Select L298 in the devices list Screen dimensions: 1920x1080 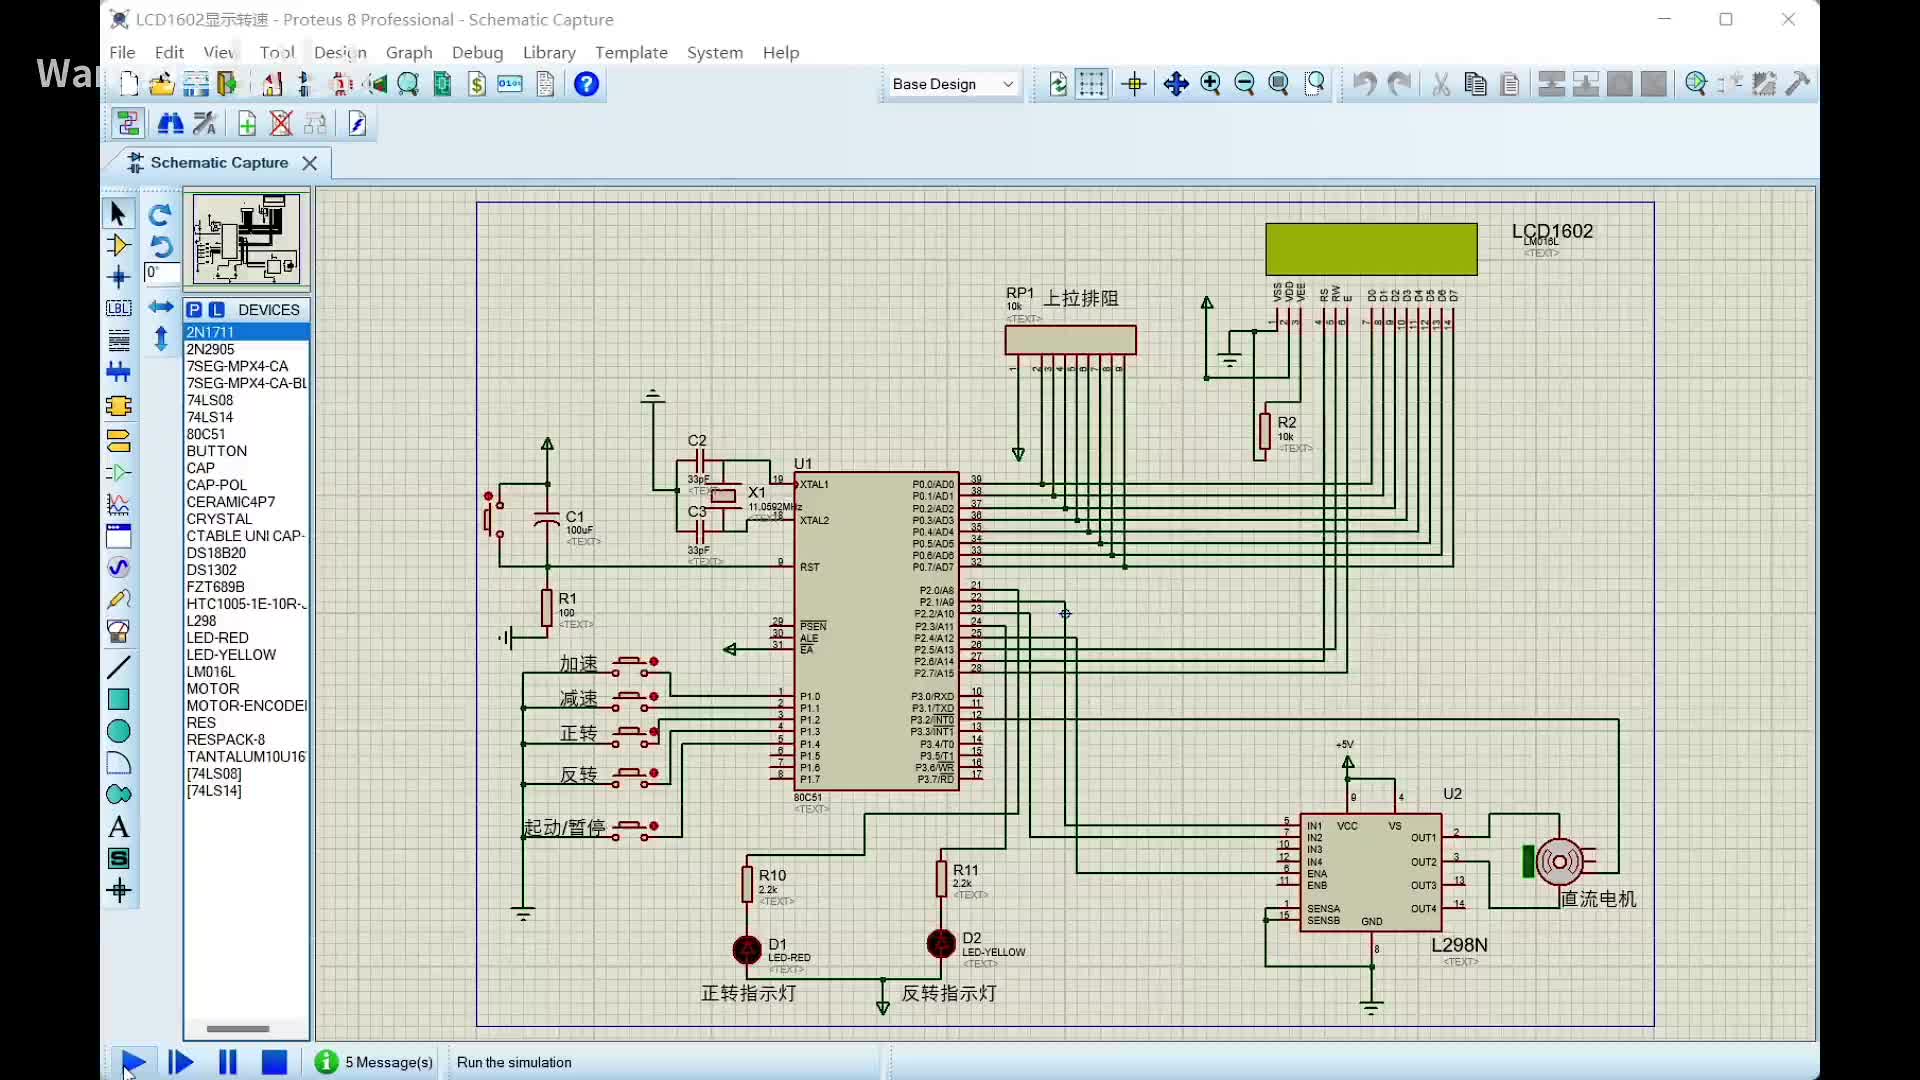pos(246,621)
